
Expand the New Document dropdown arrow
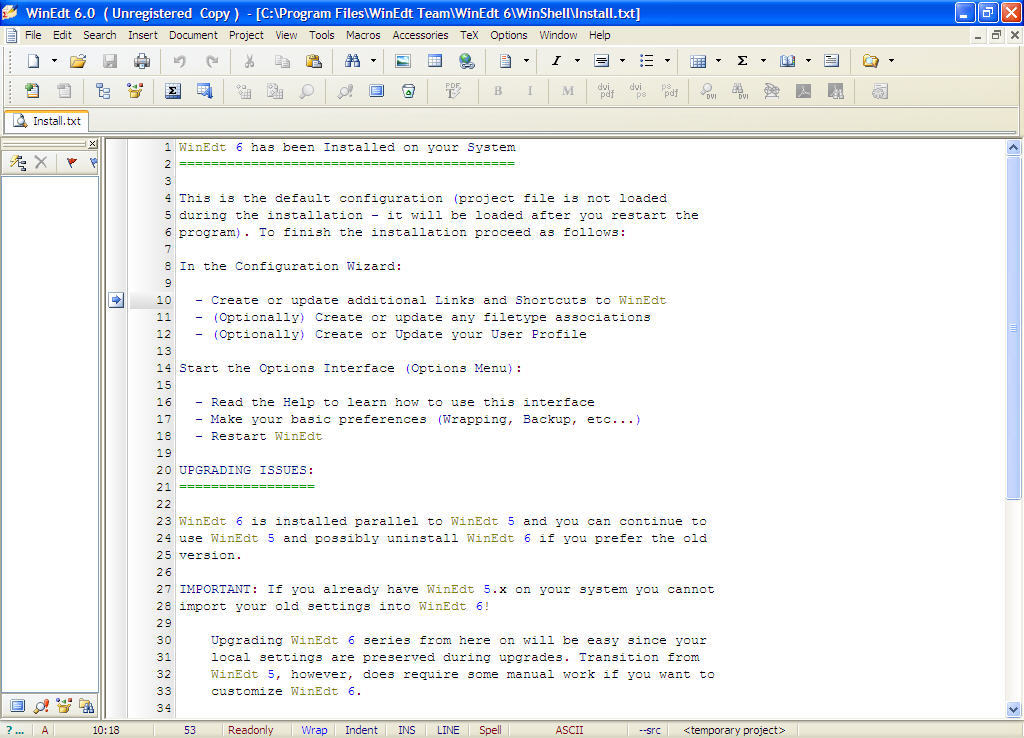(54, 61)
